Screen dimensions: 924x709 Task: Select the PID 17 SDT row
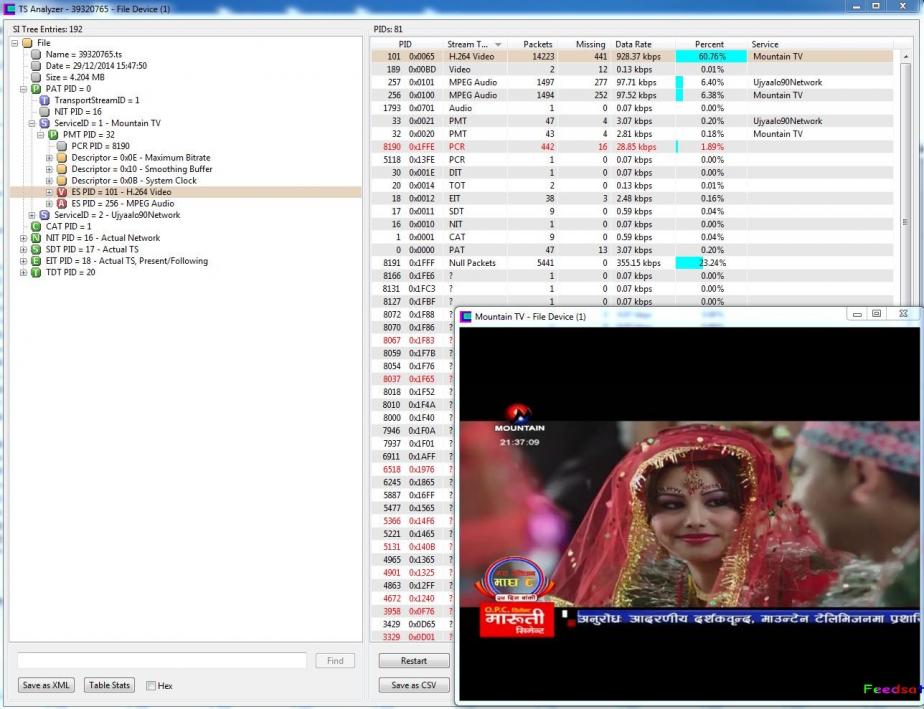click(632, 212)
